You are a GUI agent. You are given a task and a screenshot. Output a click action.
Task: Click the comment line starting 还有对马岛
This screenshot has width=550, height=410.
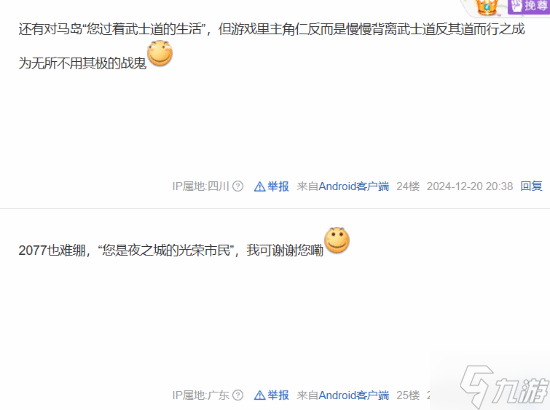271,29
